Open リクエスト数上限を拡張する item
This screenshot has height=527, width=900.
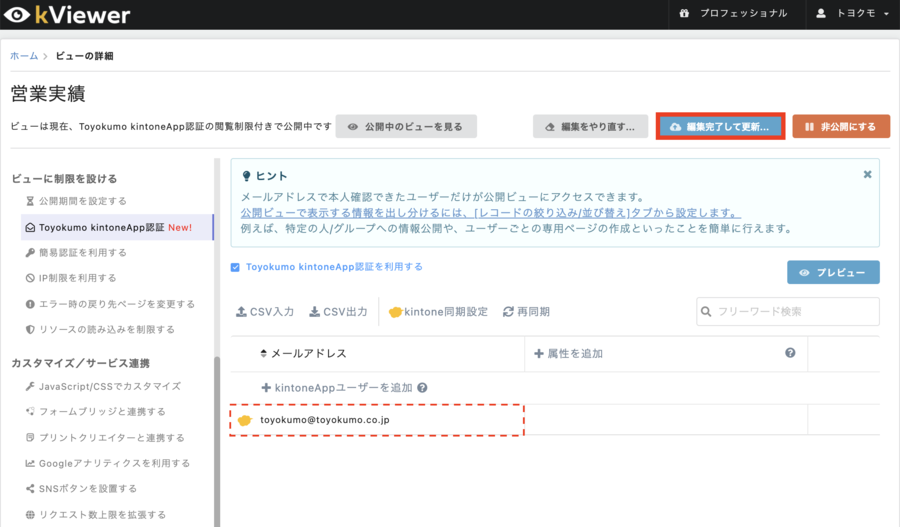(x=102, y=514)
